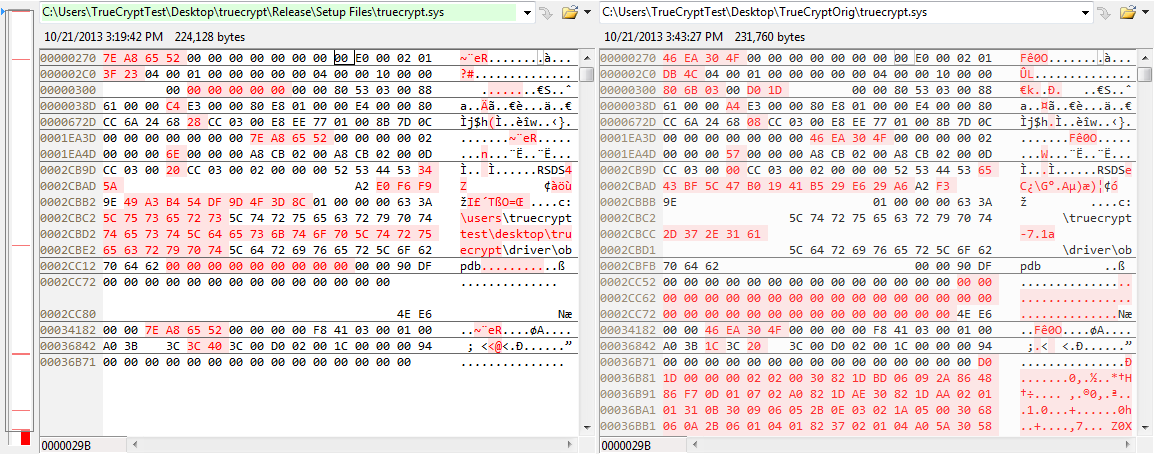Open dropdown arrow beside right folder icon
The image size is (1154, 454).
[1144, 13]
